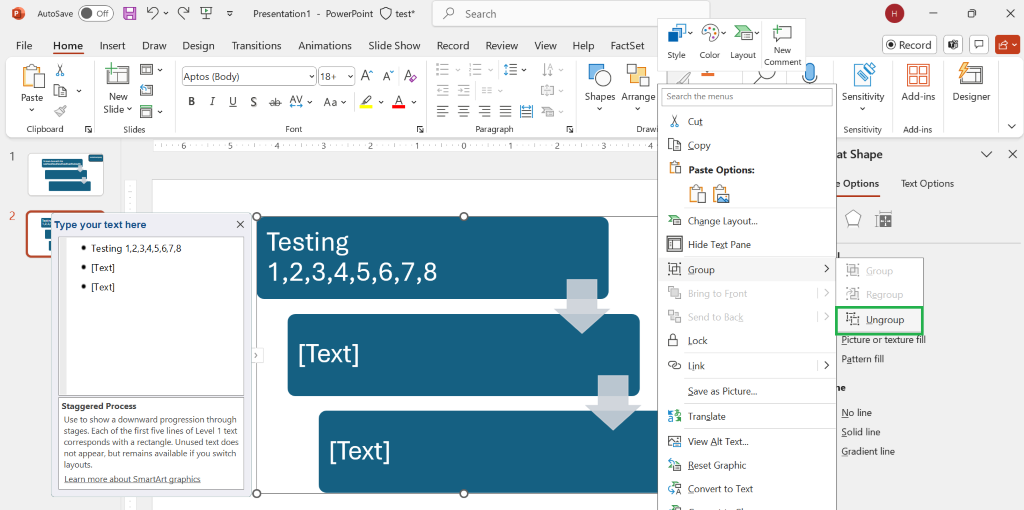Open Format Shape pane options chevron

click(x=987, y=154)
